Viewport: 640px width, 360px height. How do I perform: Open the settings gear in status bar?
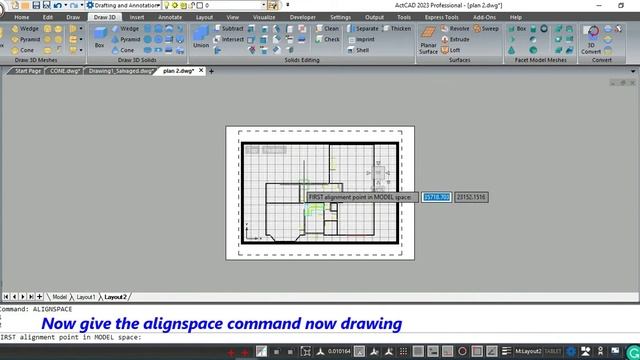pyautogui.click(x=571, y=351)
